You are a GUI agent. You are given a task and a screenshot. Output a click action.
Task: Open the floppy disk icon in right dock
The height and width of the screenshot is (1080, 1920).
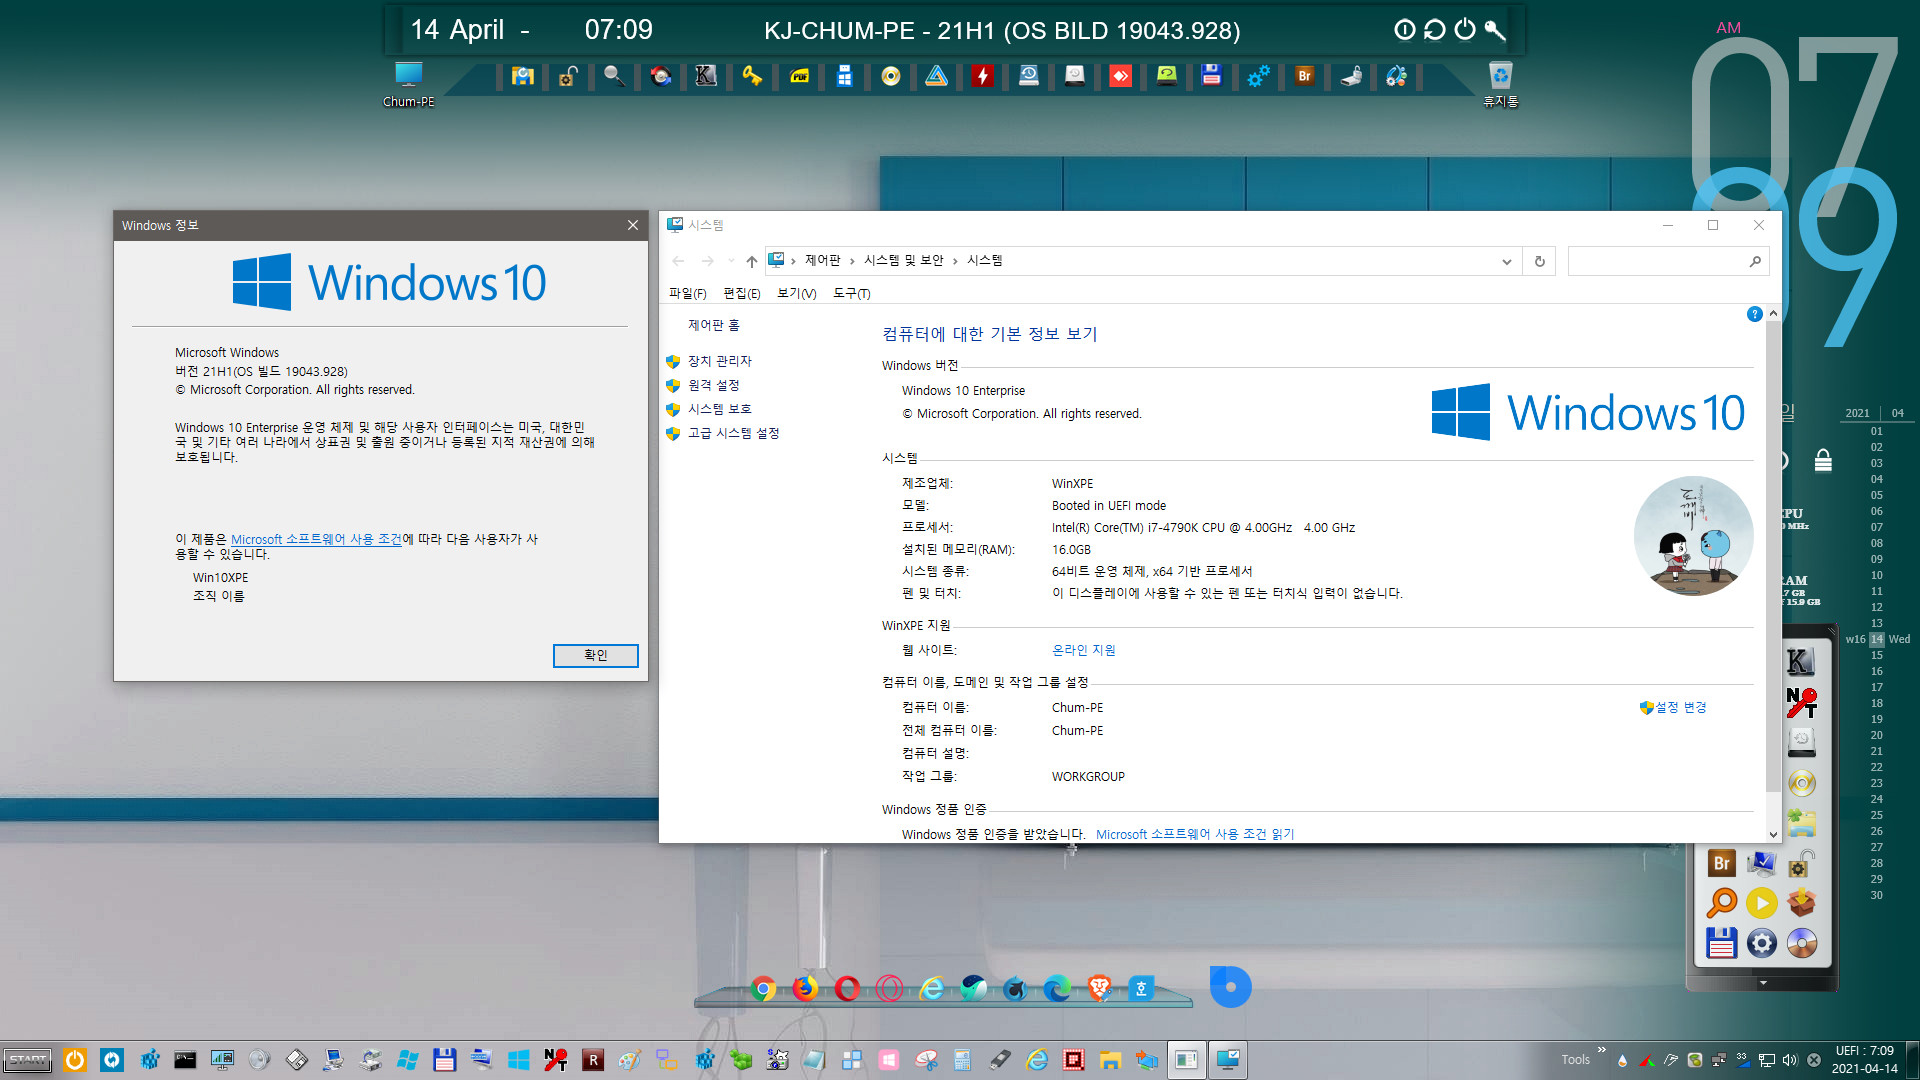coord(1721,943)
